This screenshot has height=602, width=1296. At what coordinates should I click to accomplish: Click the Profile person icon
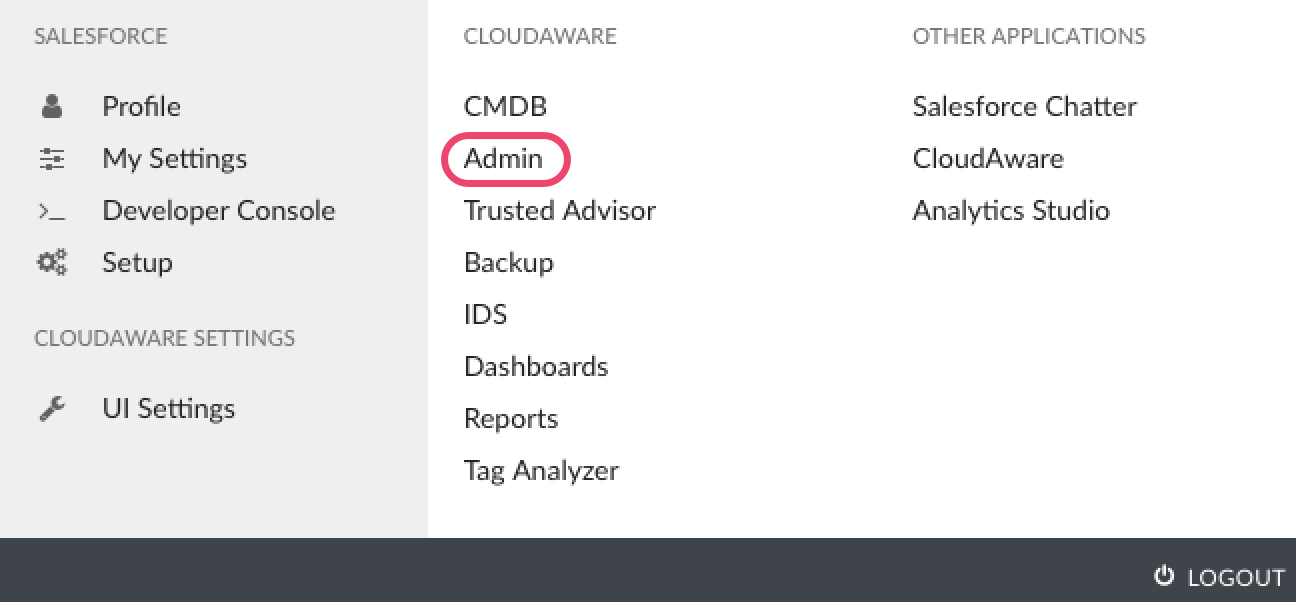(51, 106)
